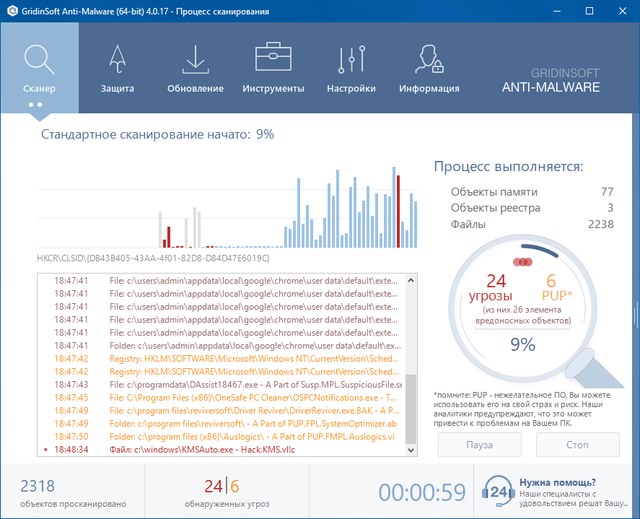
Task: Click the circular 9% progress indicator
Action: click(522, 344)
